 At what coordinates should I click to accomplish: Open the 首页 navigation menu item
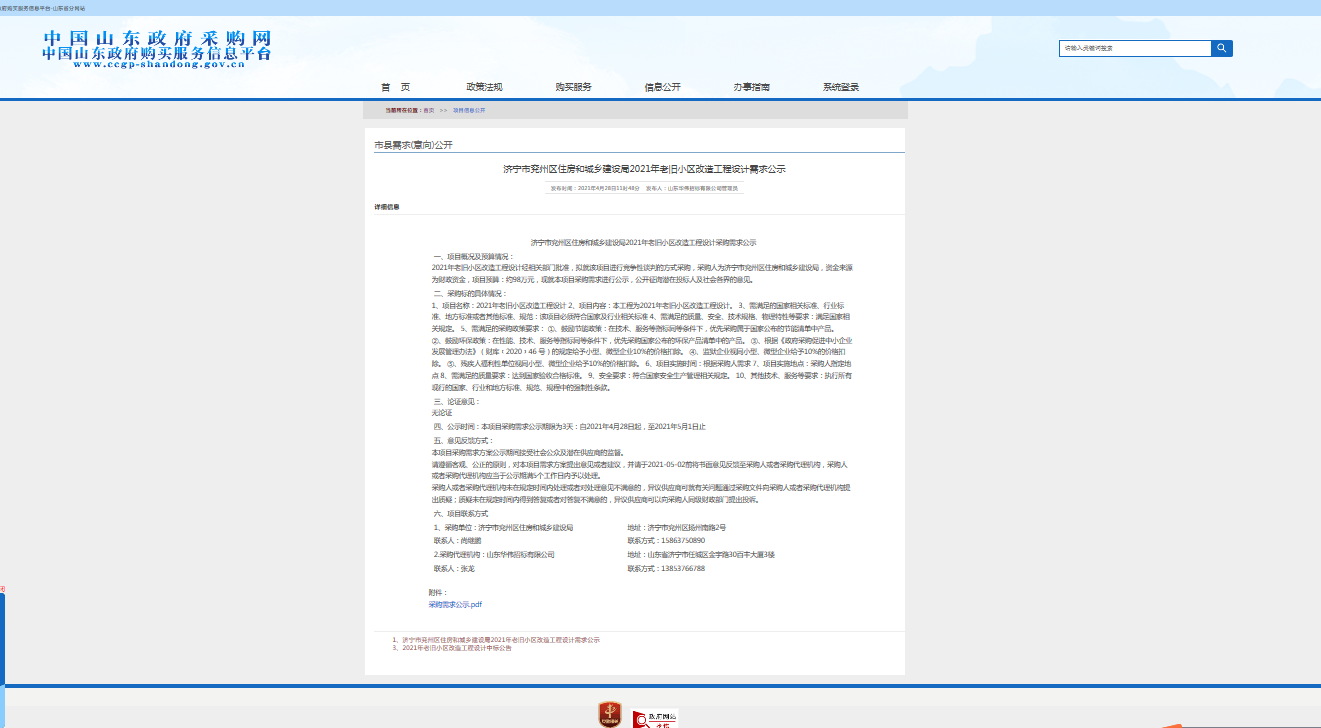(395, 87)
